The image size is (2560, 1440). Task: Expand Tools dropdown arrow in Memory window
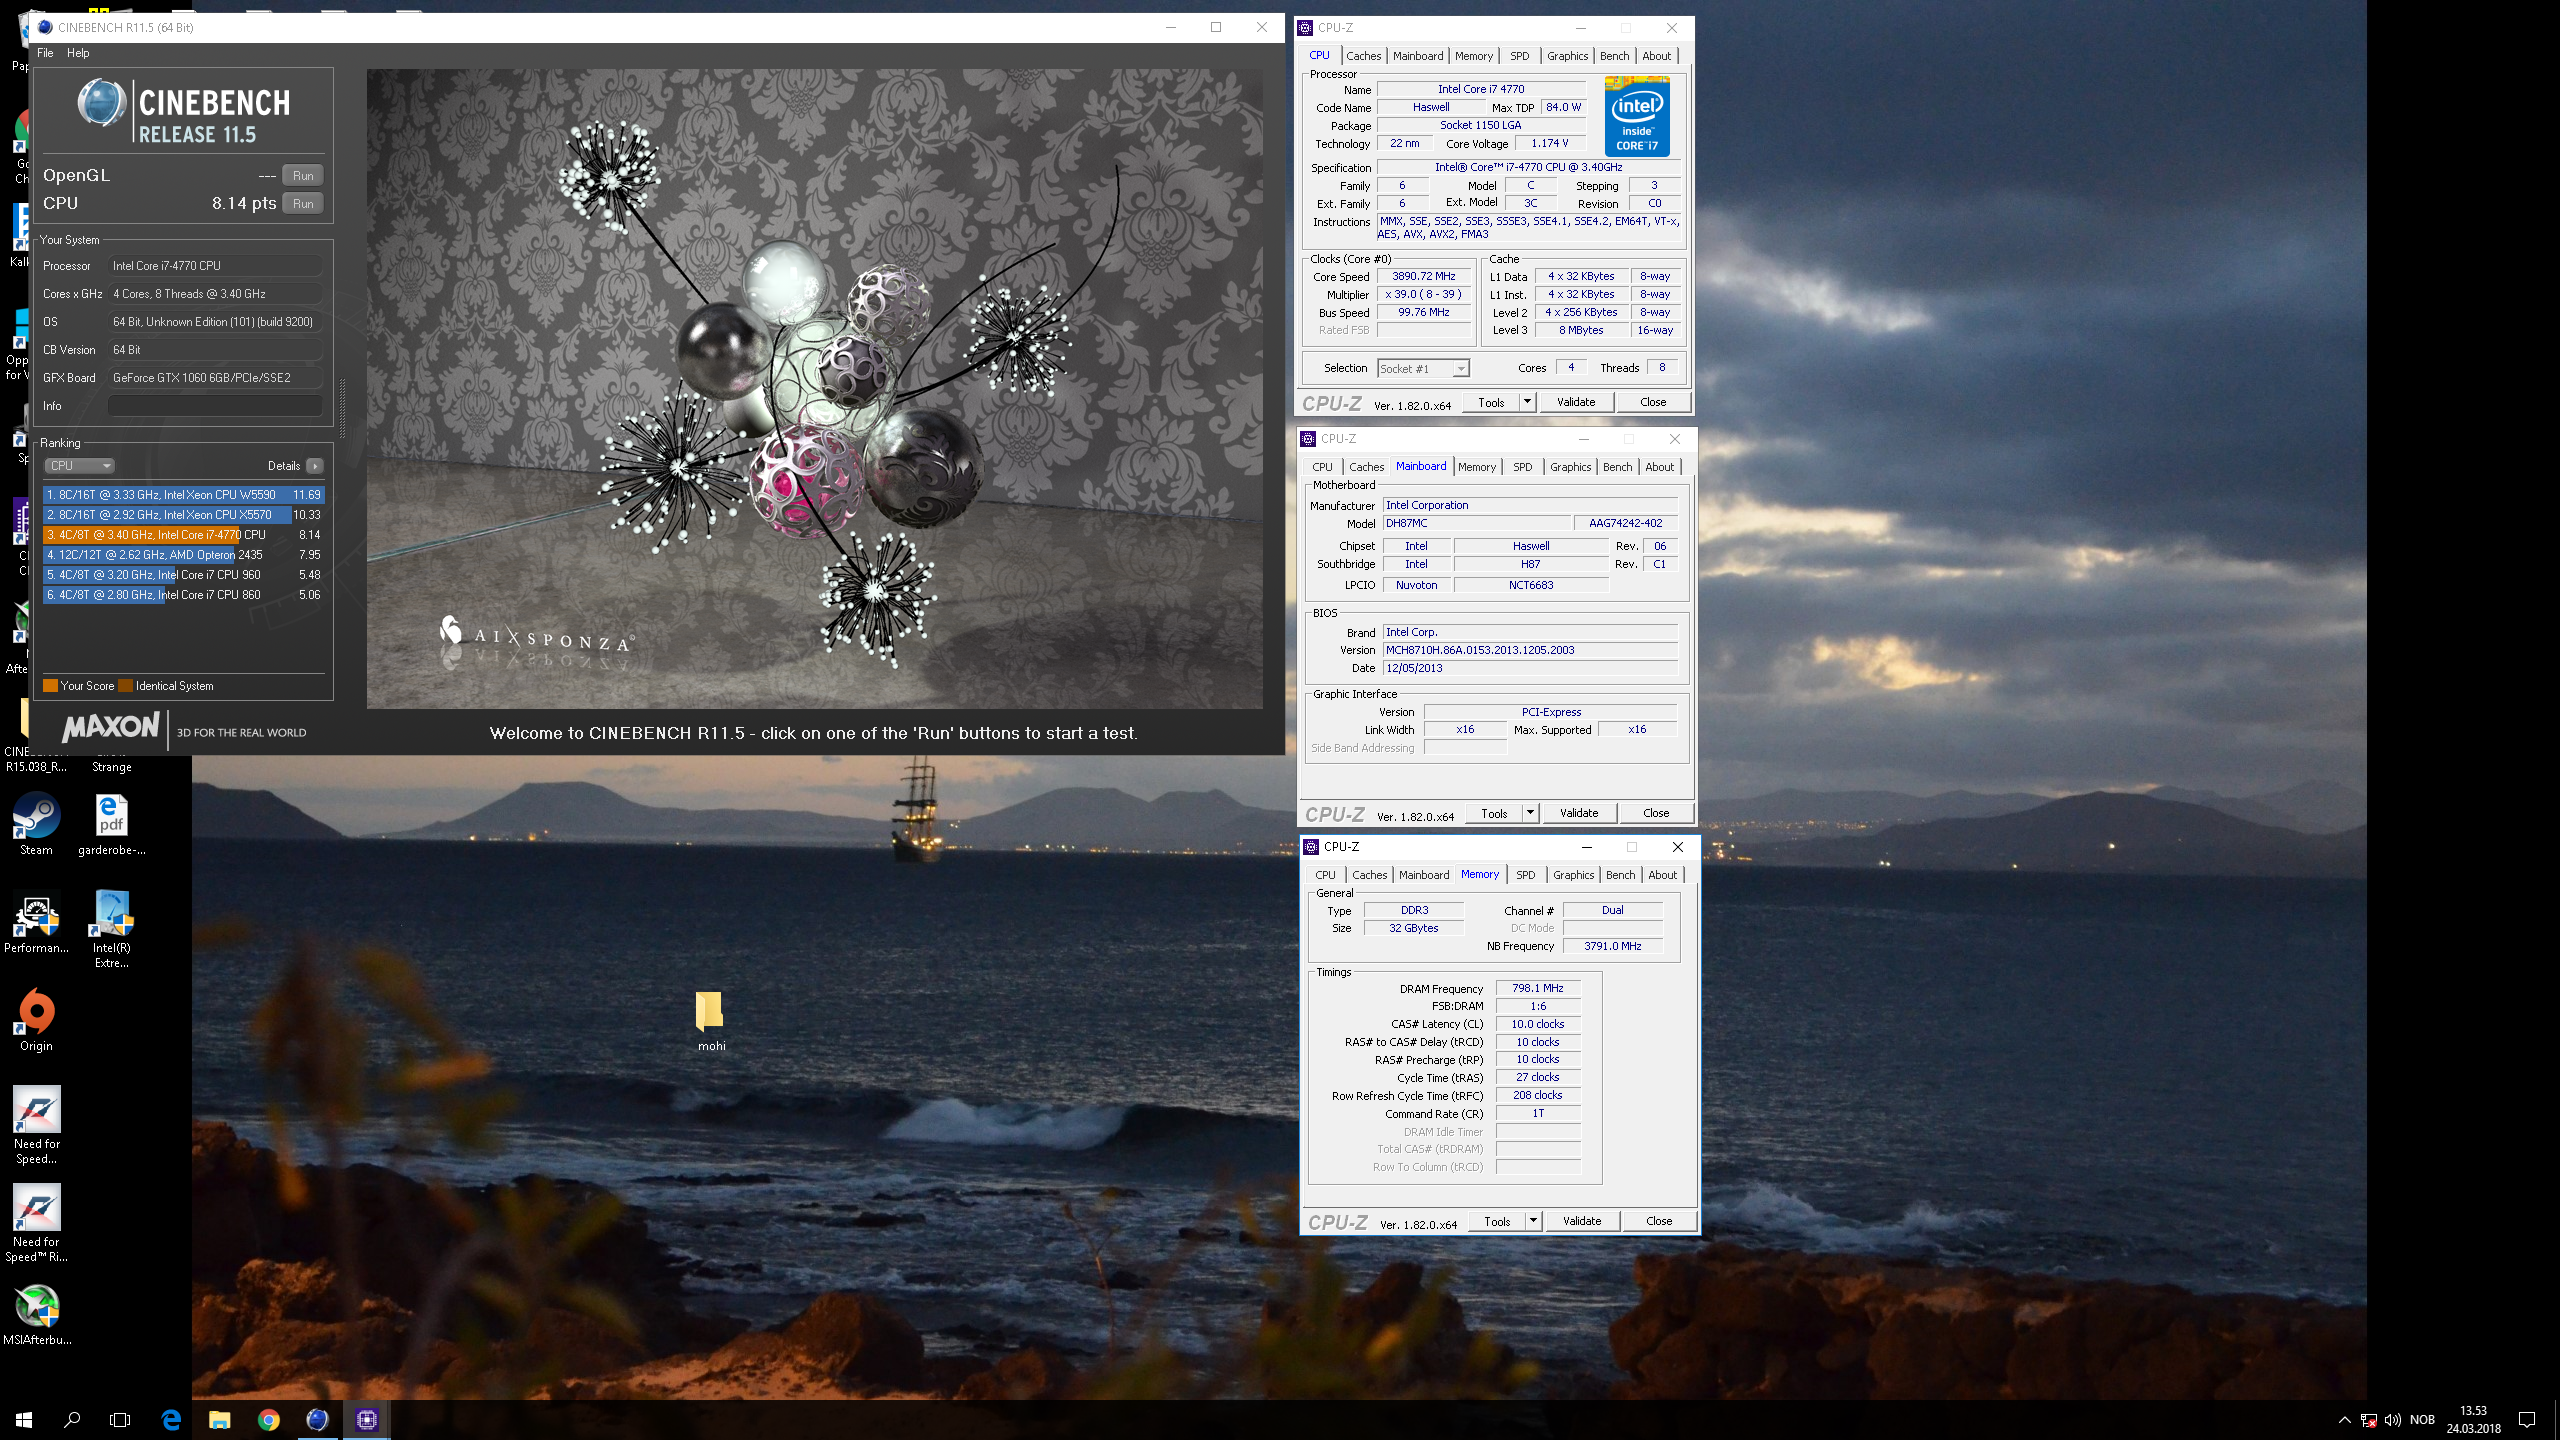tap(1533, 1221)
